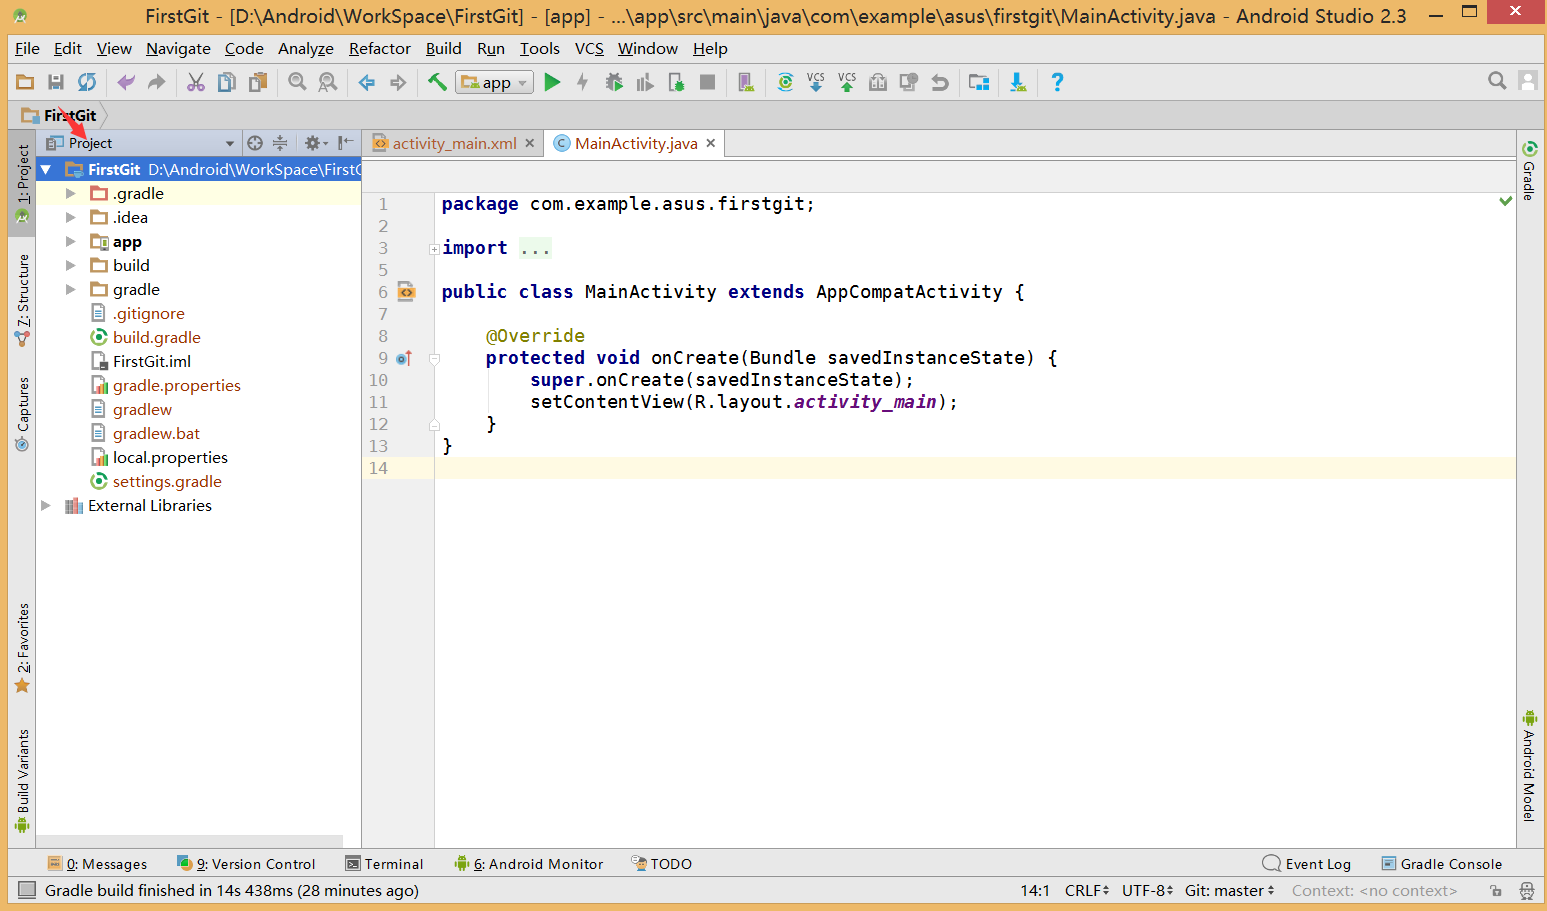Open the Refactor menu
1547x911 pixels.
point(379,49)
